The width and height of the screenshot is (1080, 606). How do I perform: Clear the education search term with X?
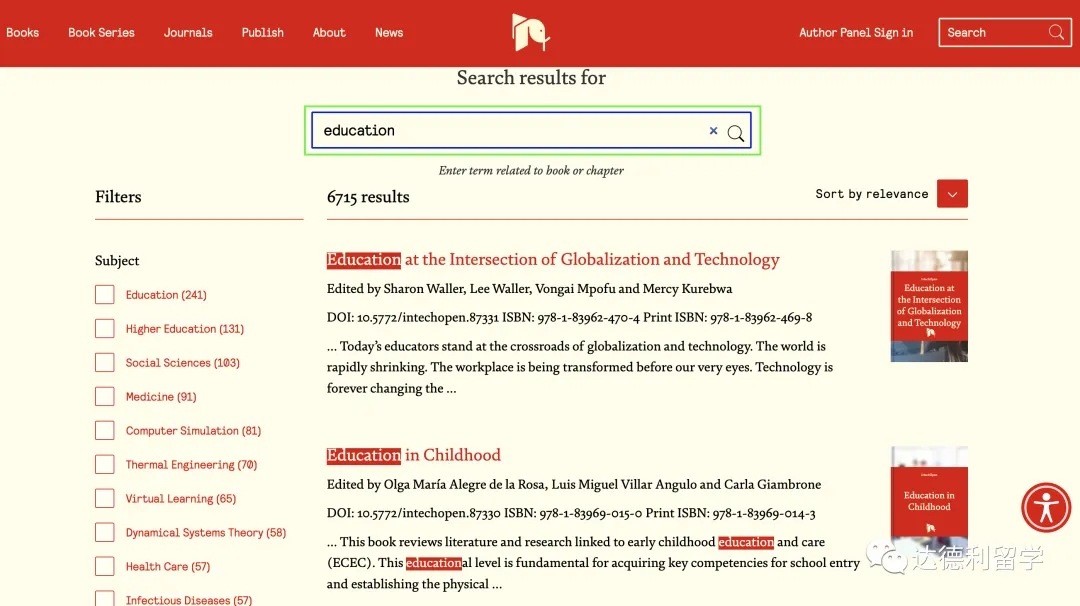(714, 131)
